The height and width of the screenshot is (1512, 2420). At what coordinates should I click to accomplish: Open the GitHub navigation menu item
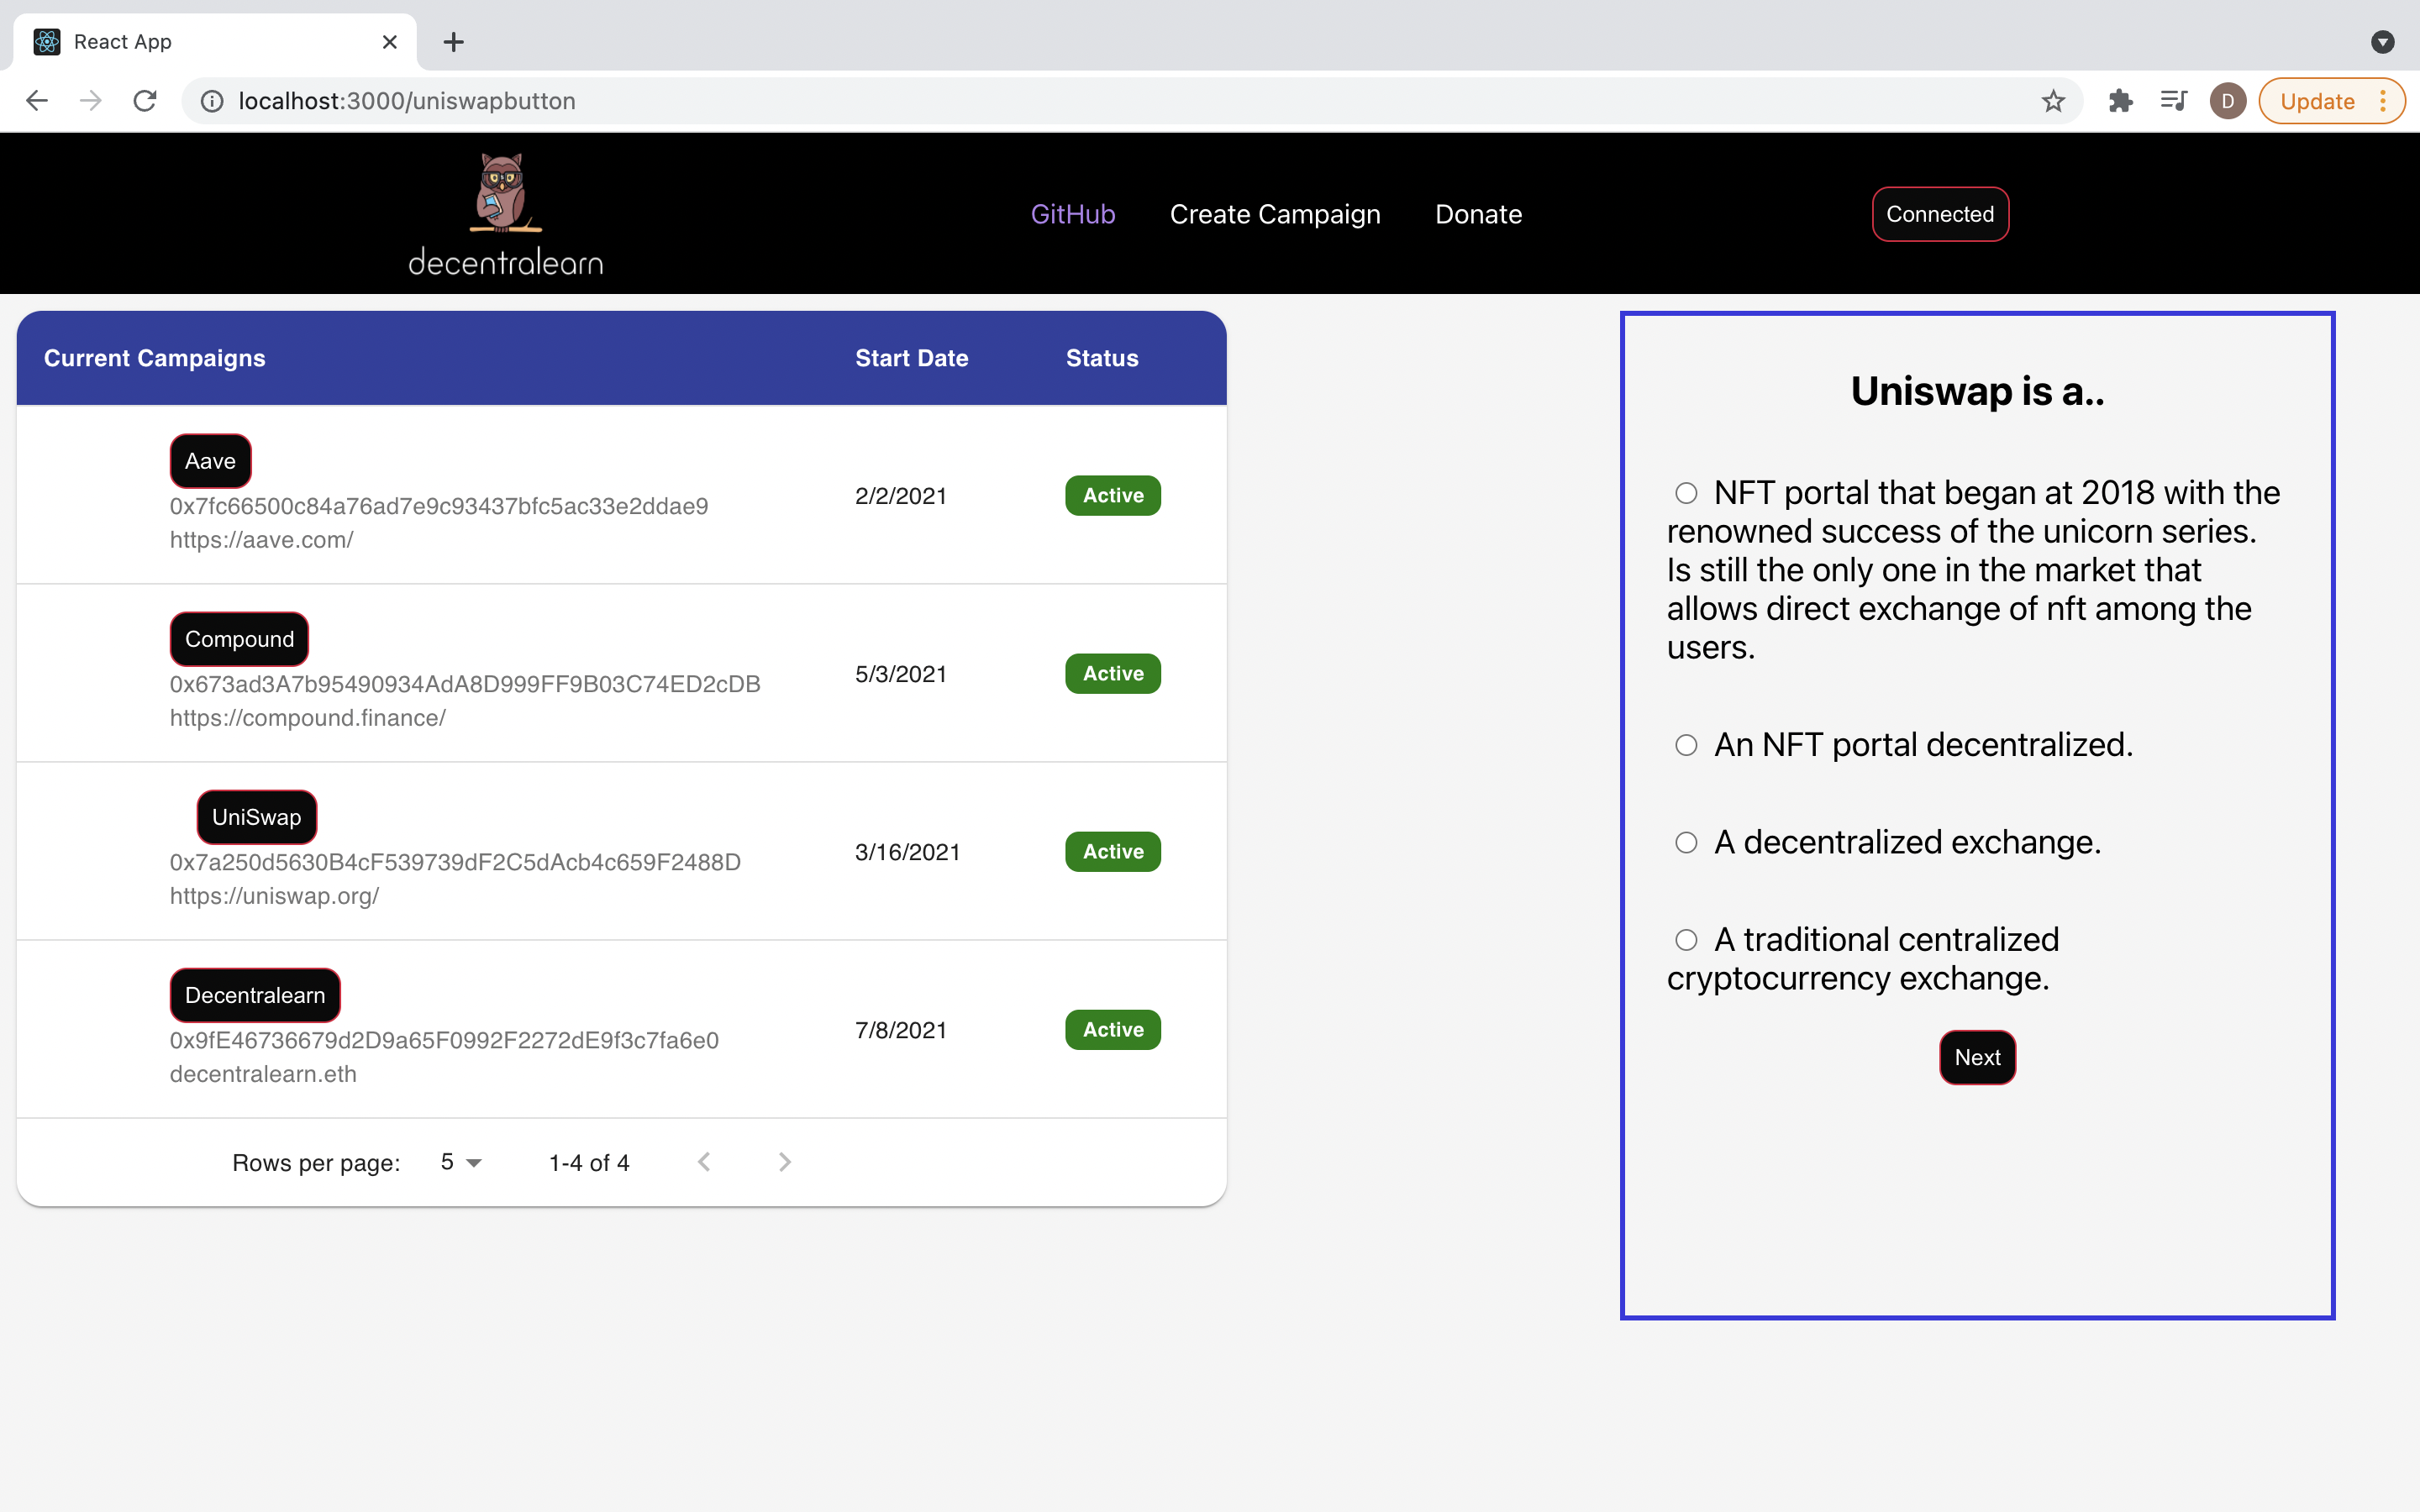point(1075,213)
